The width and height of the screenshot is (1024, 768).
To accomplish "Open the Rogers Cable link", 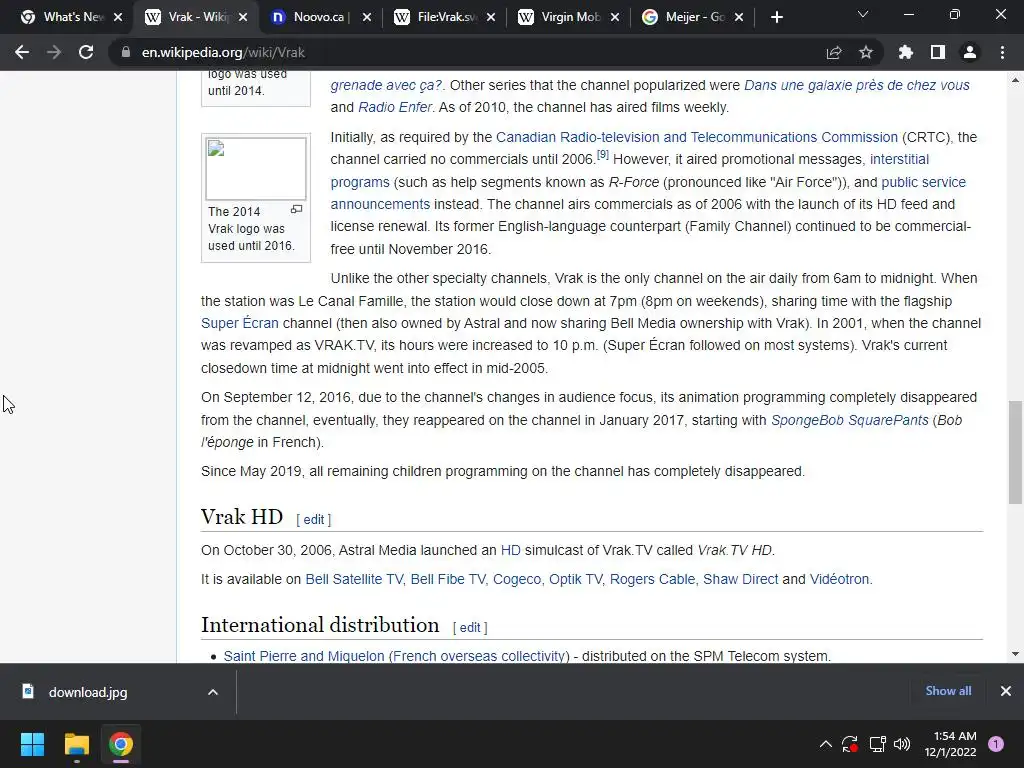I will [x=652, y=579].
